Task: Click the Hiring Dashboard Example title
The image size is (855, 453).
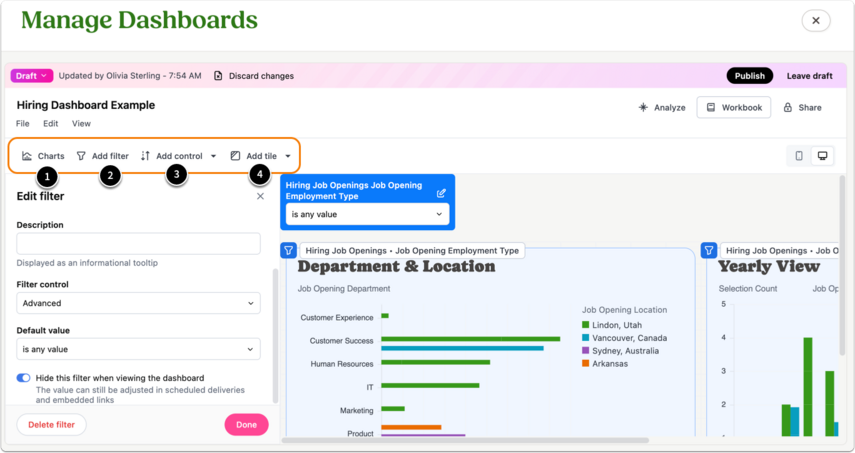Action: click(86, 105)
